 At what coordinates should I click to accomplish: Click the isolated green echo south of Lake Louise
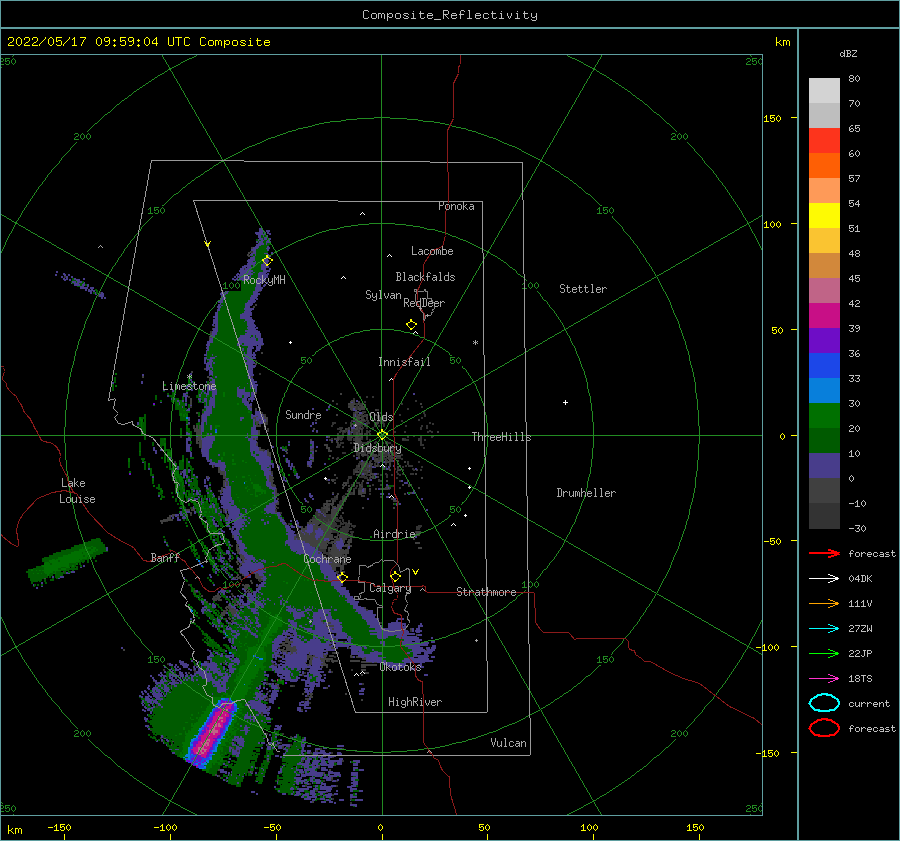tap(67, 561)
